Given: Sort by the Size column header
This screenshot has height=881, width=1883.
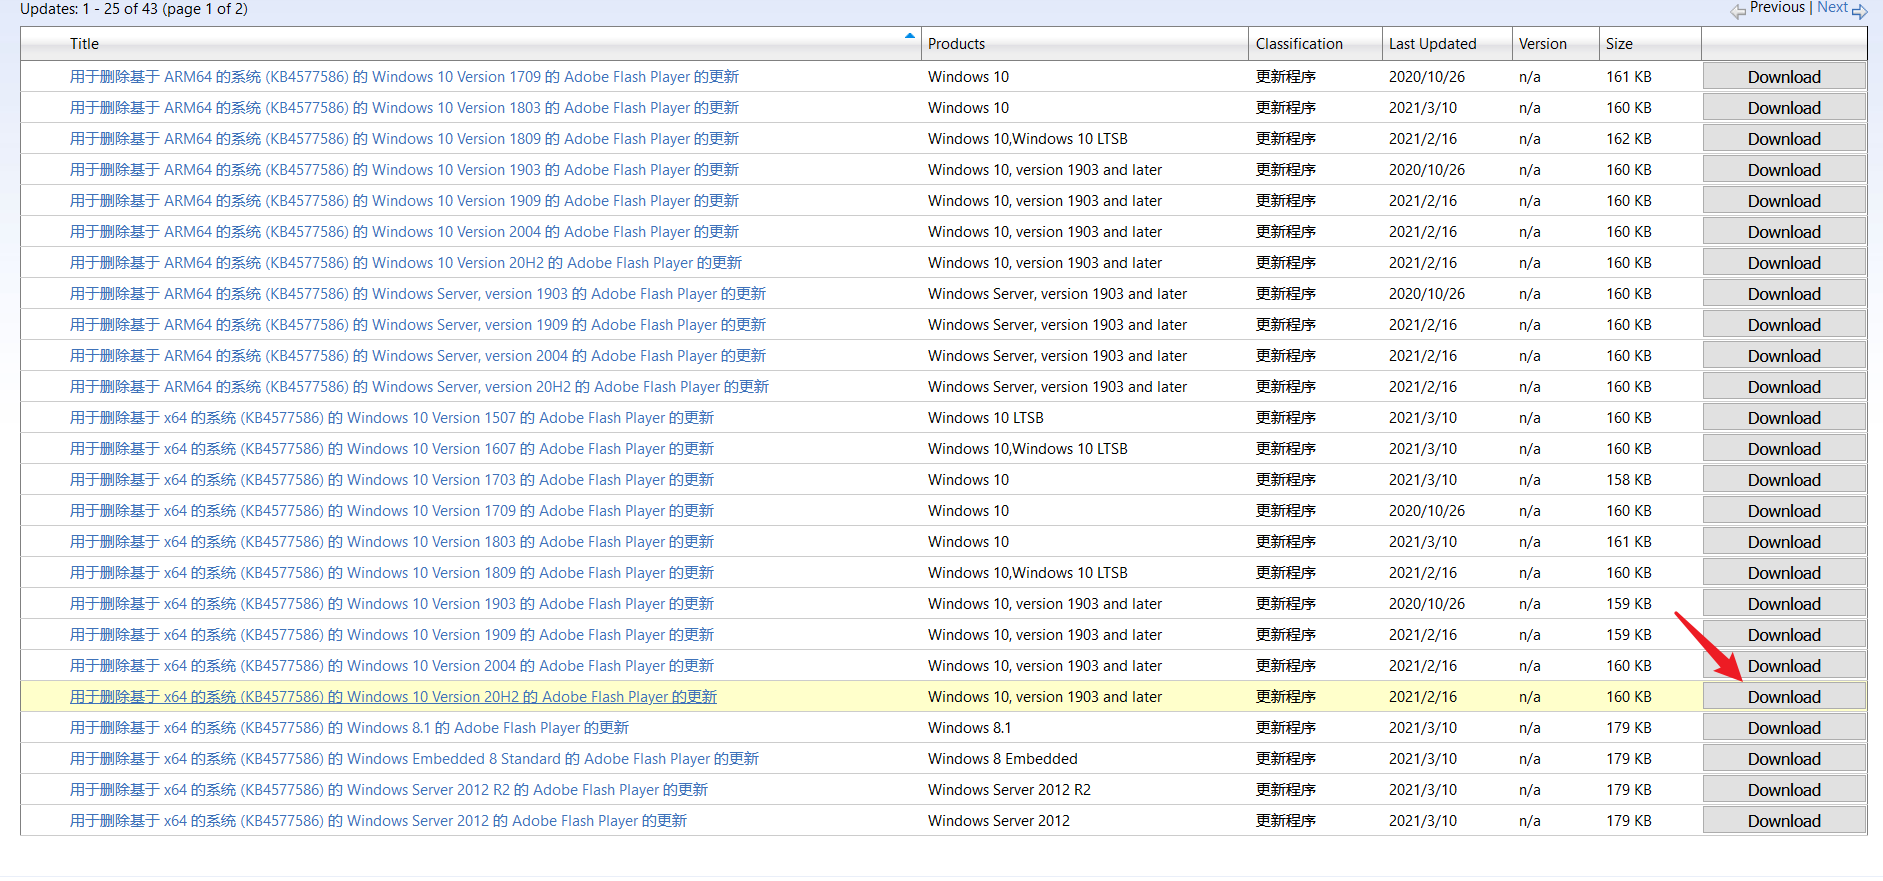Looking at the screenshot, I should 1619,44.
